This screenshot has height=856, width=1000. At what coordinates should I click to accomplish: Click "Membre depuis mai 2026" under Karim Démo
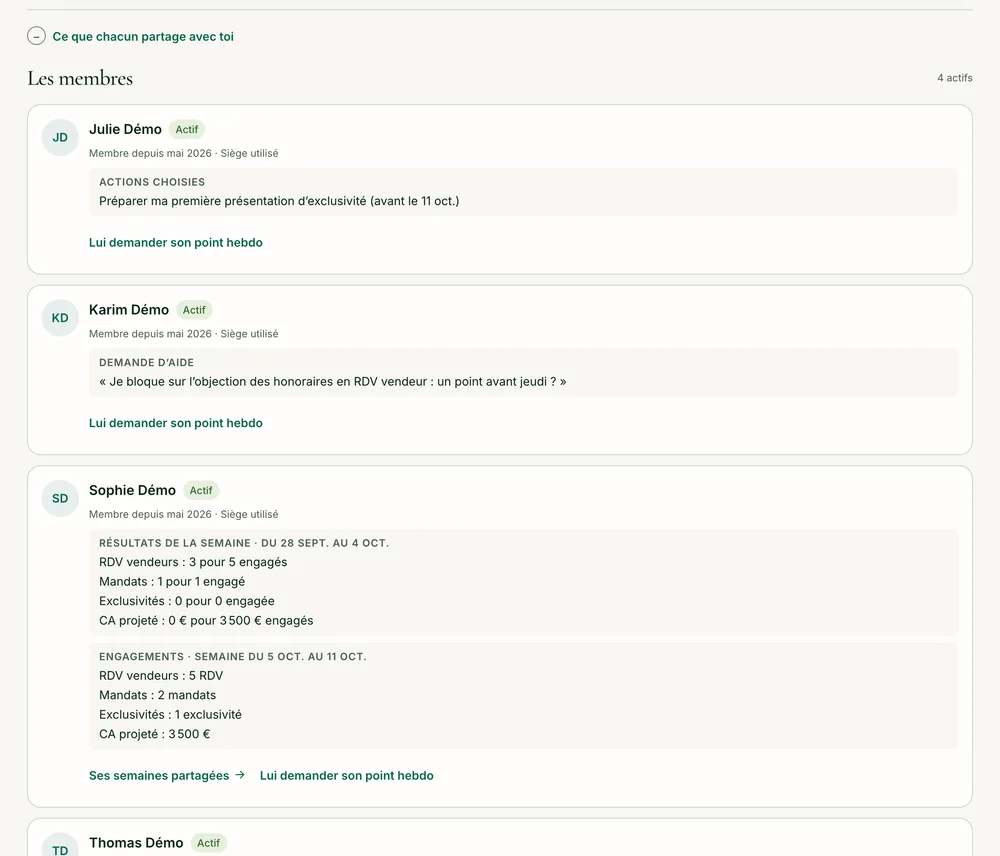150,334
